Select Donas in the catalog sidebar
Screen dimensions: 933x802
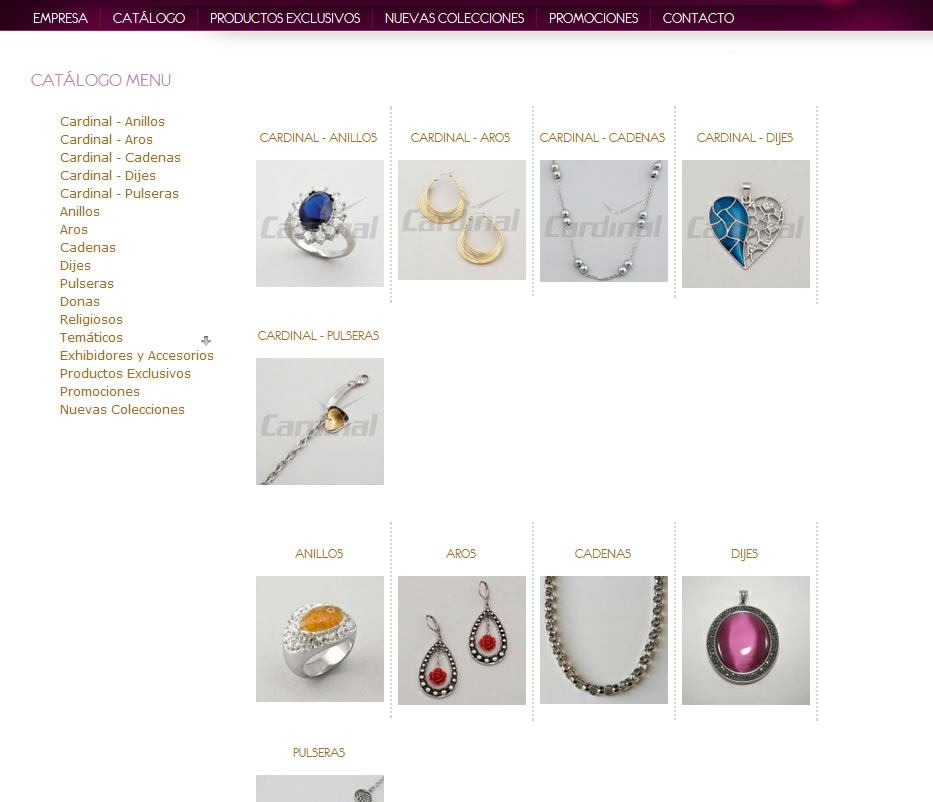click(x=80, y=302)
